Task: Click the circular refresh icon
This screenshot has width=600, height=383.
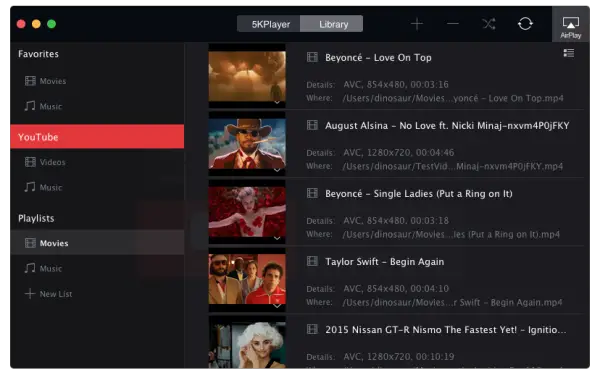Action: pos(525,24)
